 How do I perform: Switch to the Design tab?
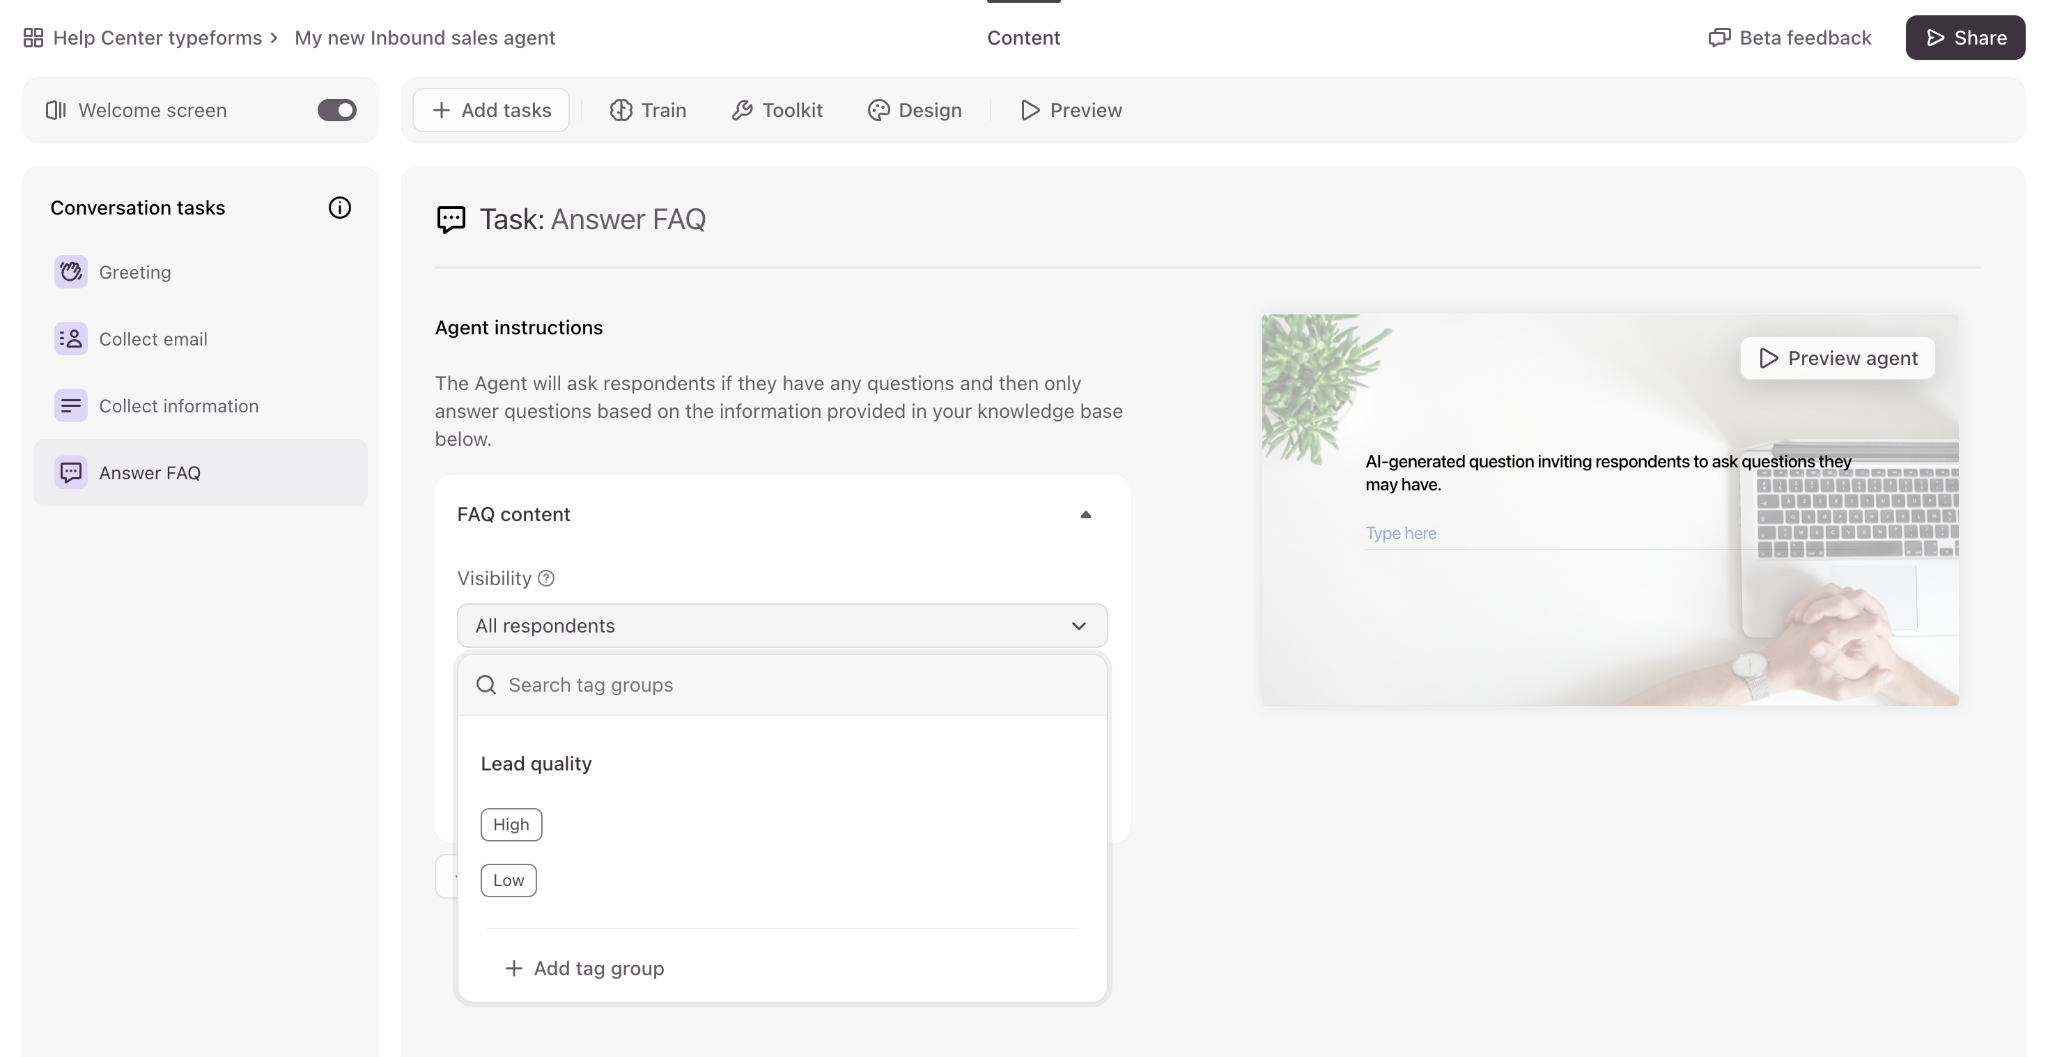[914, 110]
